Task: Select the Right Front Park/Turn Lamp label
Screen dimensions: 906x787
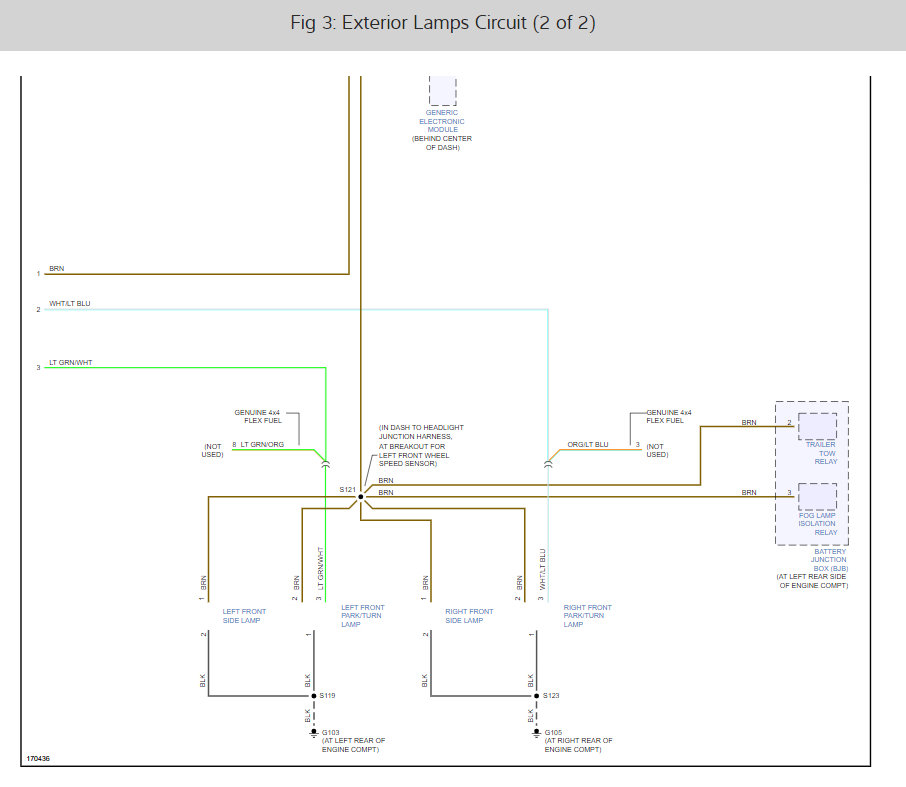Action: (587, 616)
